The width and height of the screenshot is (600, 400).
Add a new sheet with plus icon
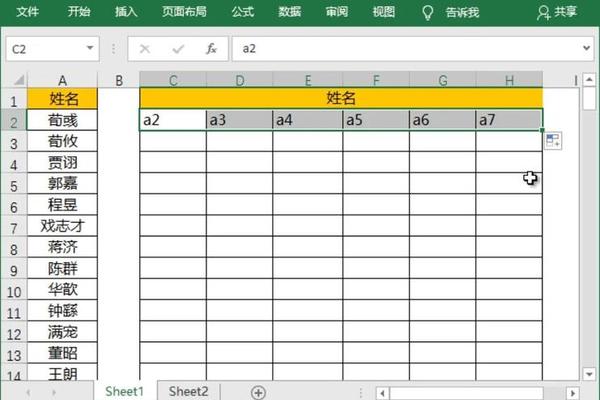click(x=258, y=392)
